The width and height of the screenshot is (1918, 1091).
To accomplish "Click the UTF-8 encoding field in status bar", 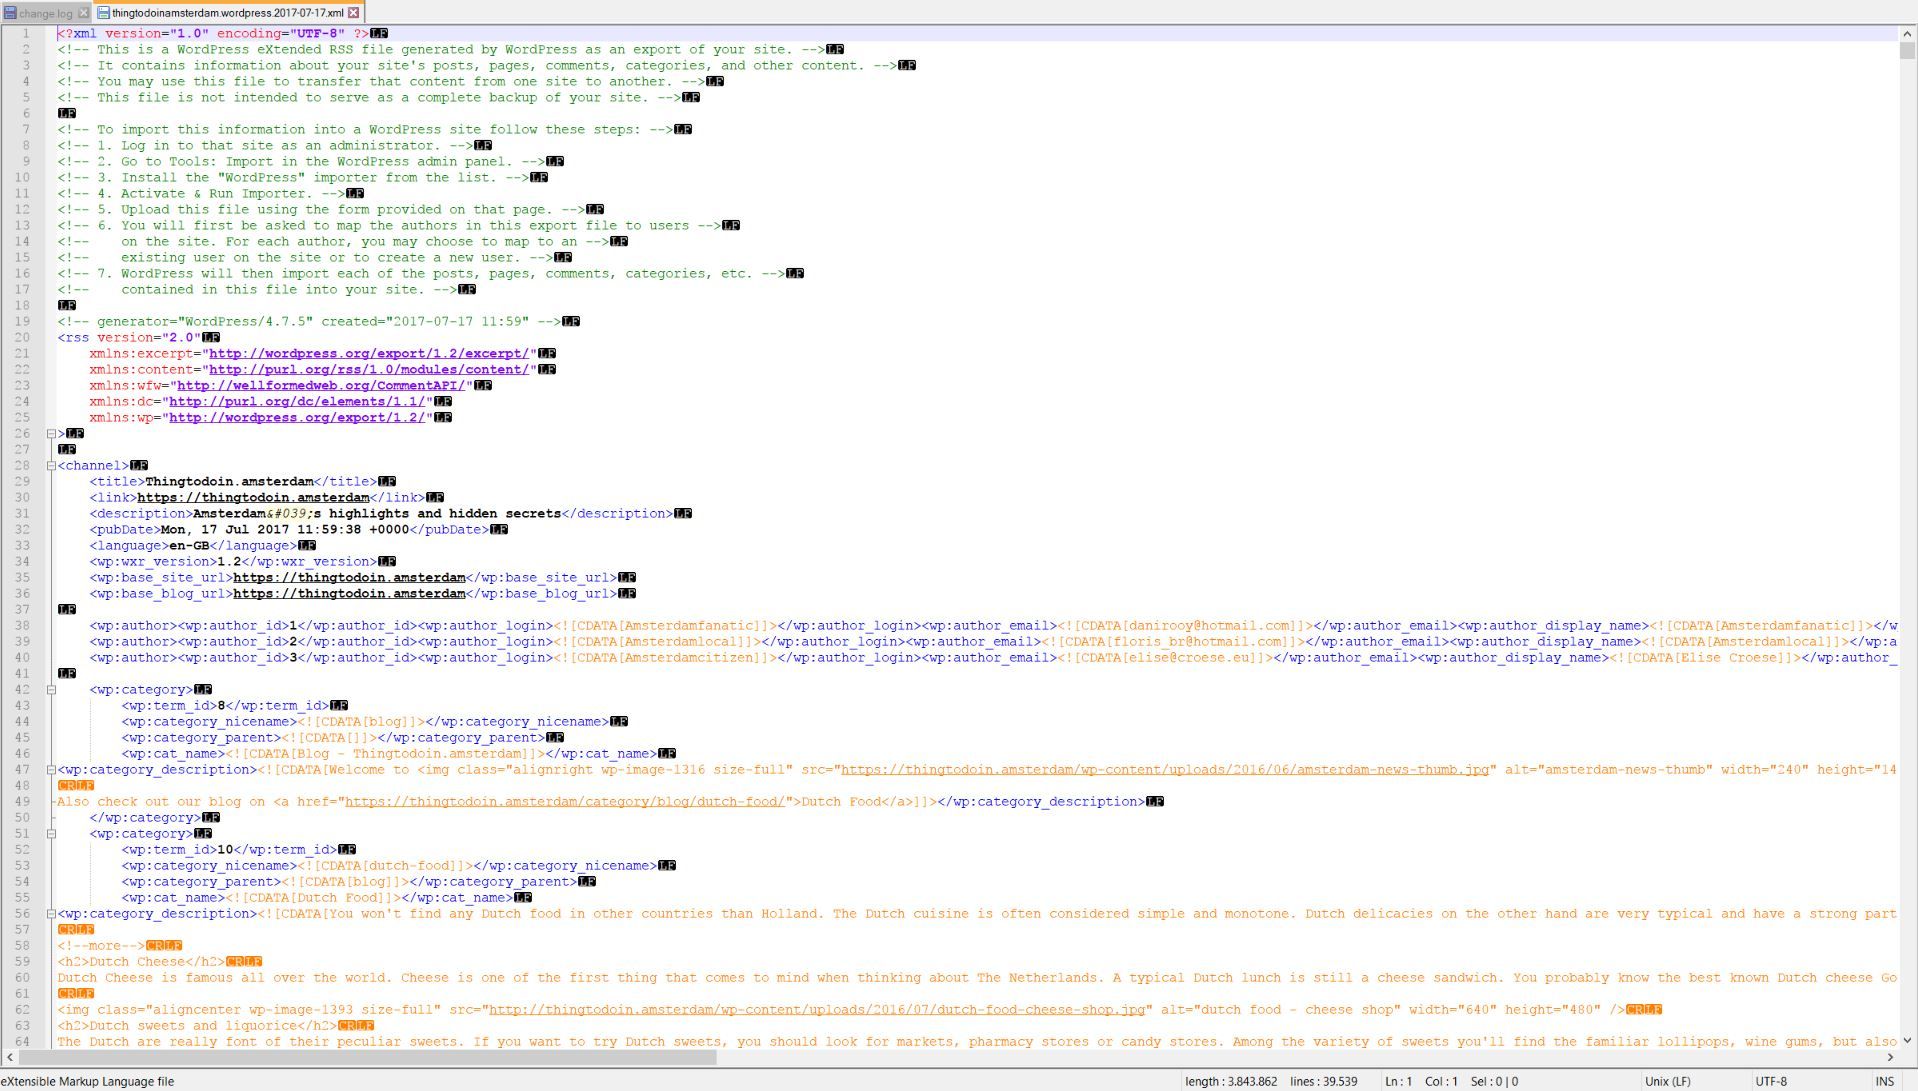I will coord(1770,1081).
